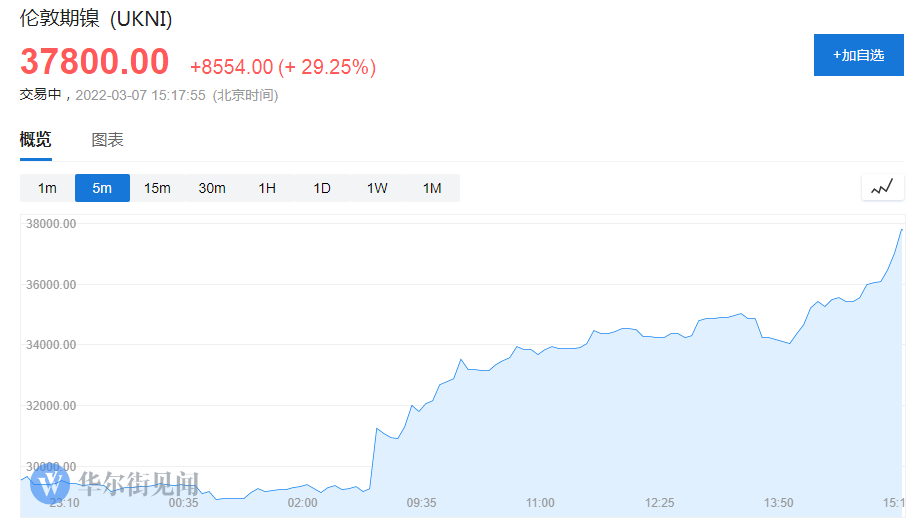Click the 38000.00 y-axis label
Screen dimensions: 919x529
(50, 224)
